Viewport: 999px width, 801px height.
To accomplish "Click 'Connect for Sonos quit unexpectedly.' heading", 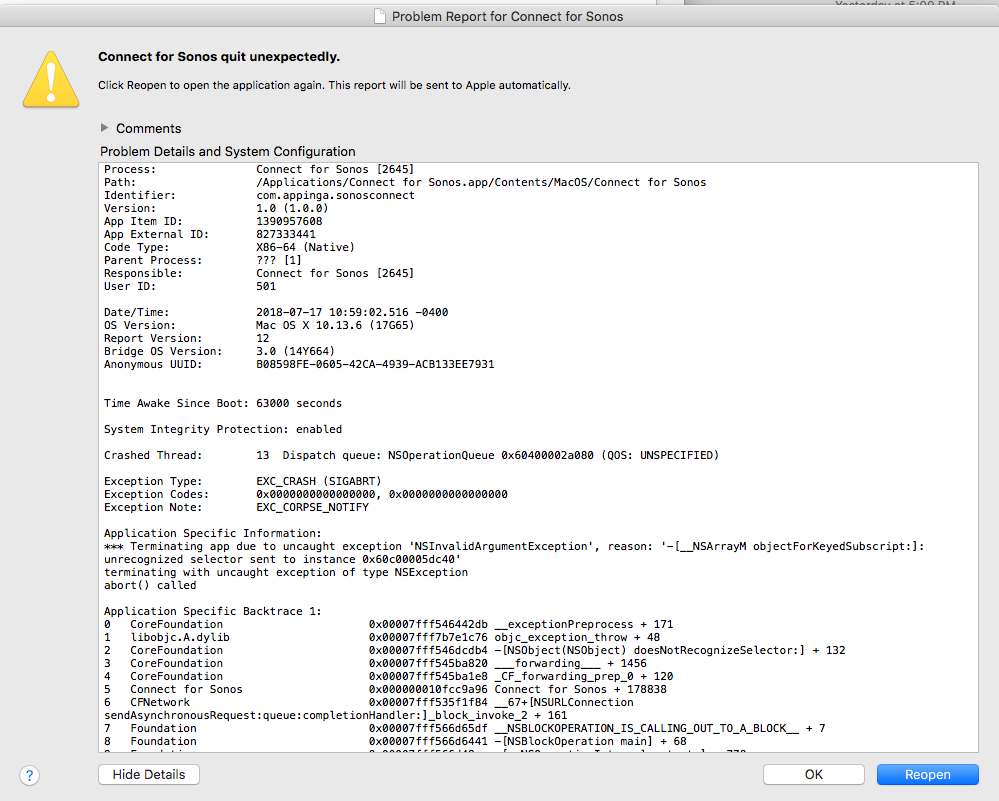I will pos(219,57).
